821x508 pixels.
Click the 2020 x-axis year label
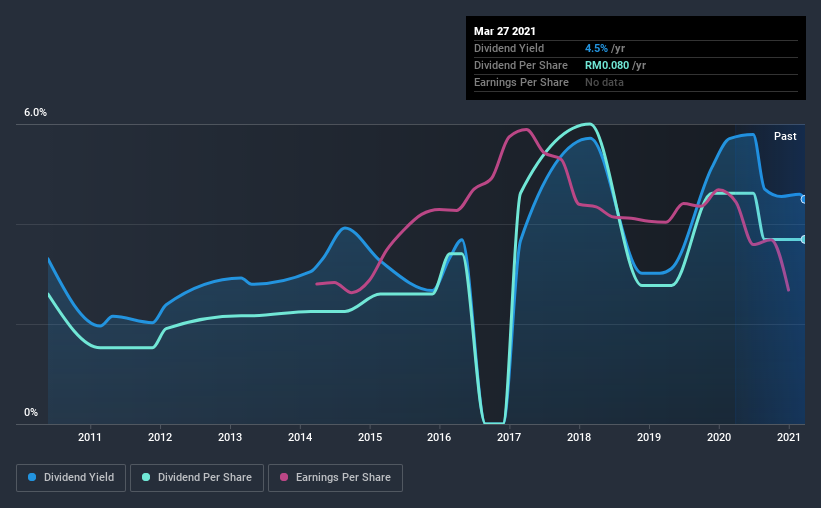(719, 437)
